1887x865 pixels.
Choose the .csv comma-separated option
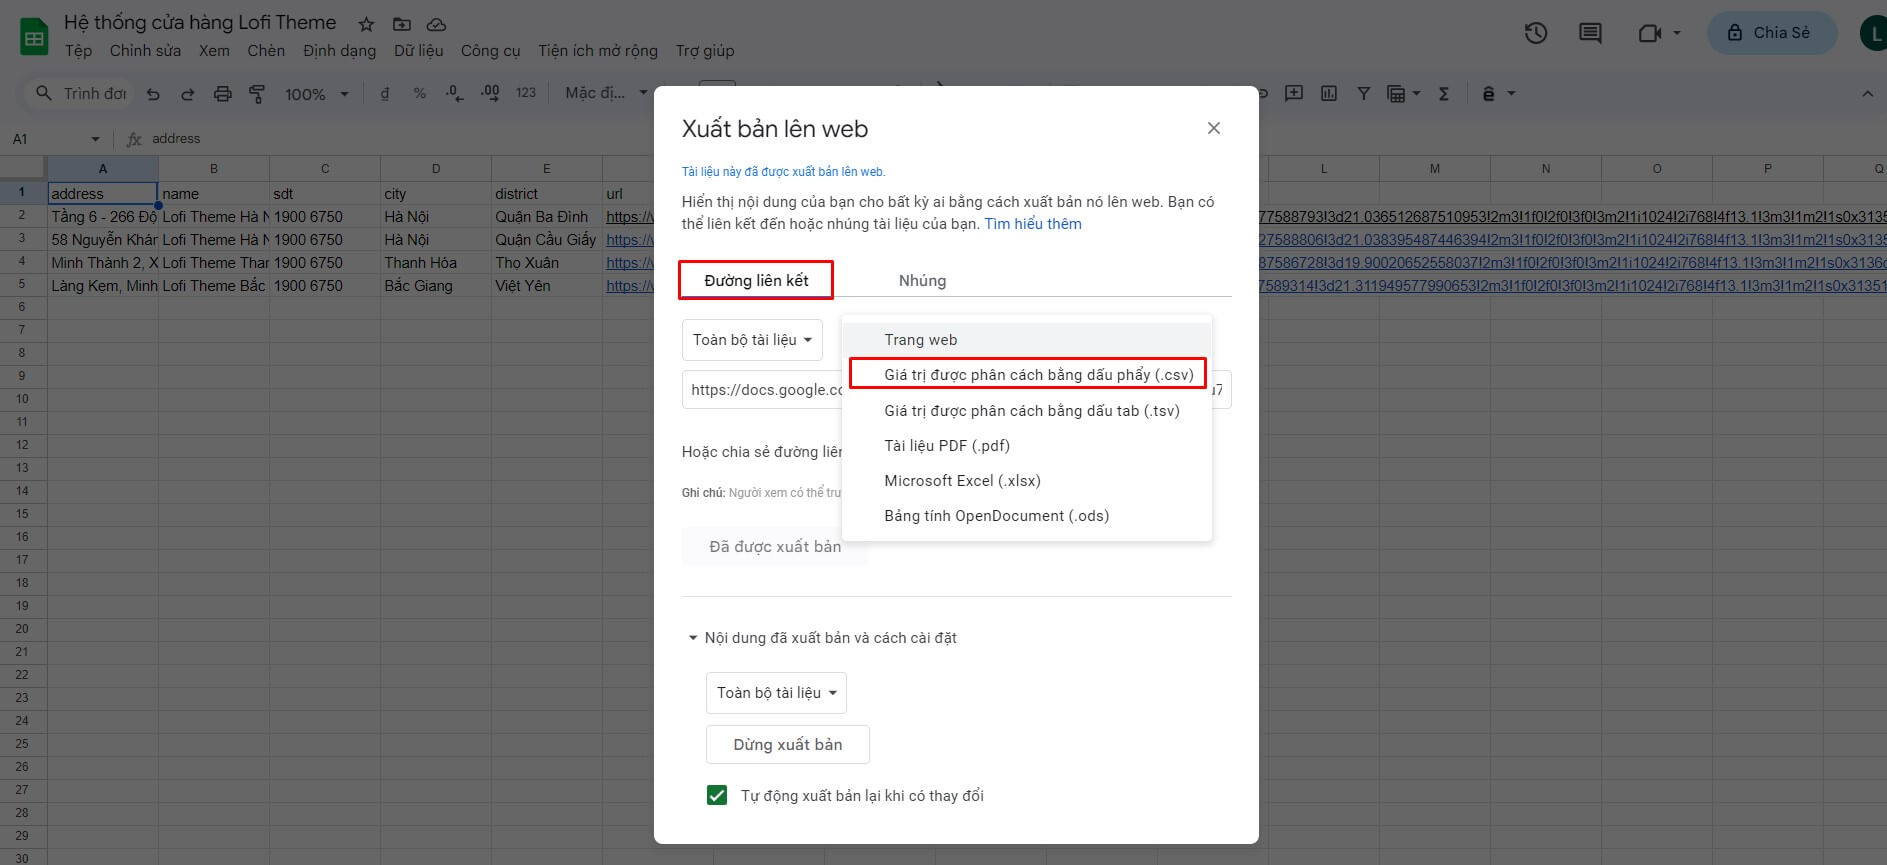pyautogui.click(x=1027, y=375)
